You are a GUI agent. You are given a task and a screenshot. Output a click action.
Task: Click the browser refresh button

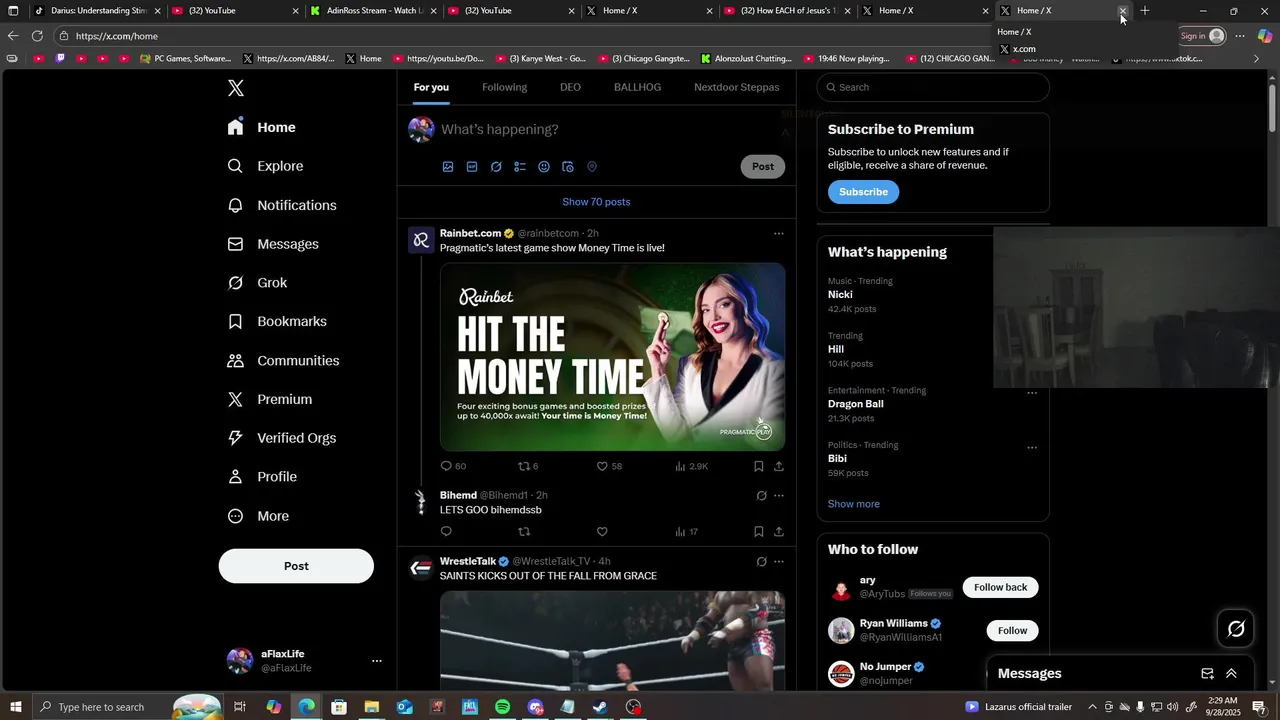[37, 36]
